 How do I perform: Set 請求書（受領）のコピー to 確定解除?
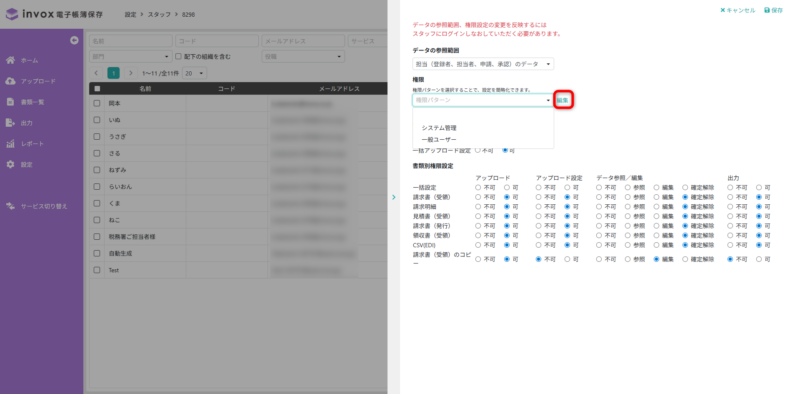pyautogui.click(x=685, y=259)
